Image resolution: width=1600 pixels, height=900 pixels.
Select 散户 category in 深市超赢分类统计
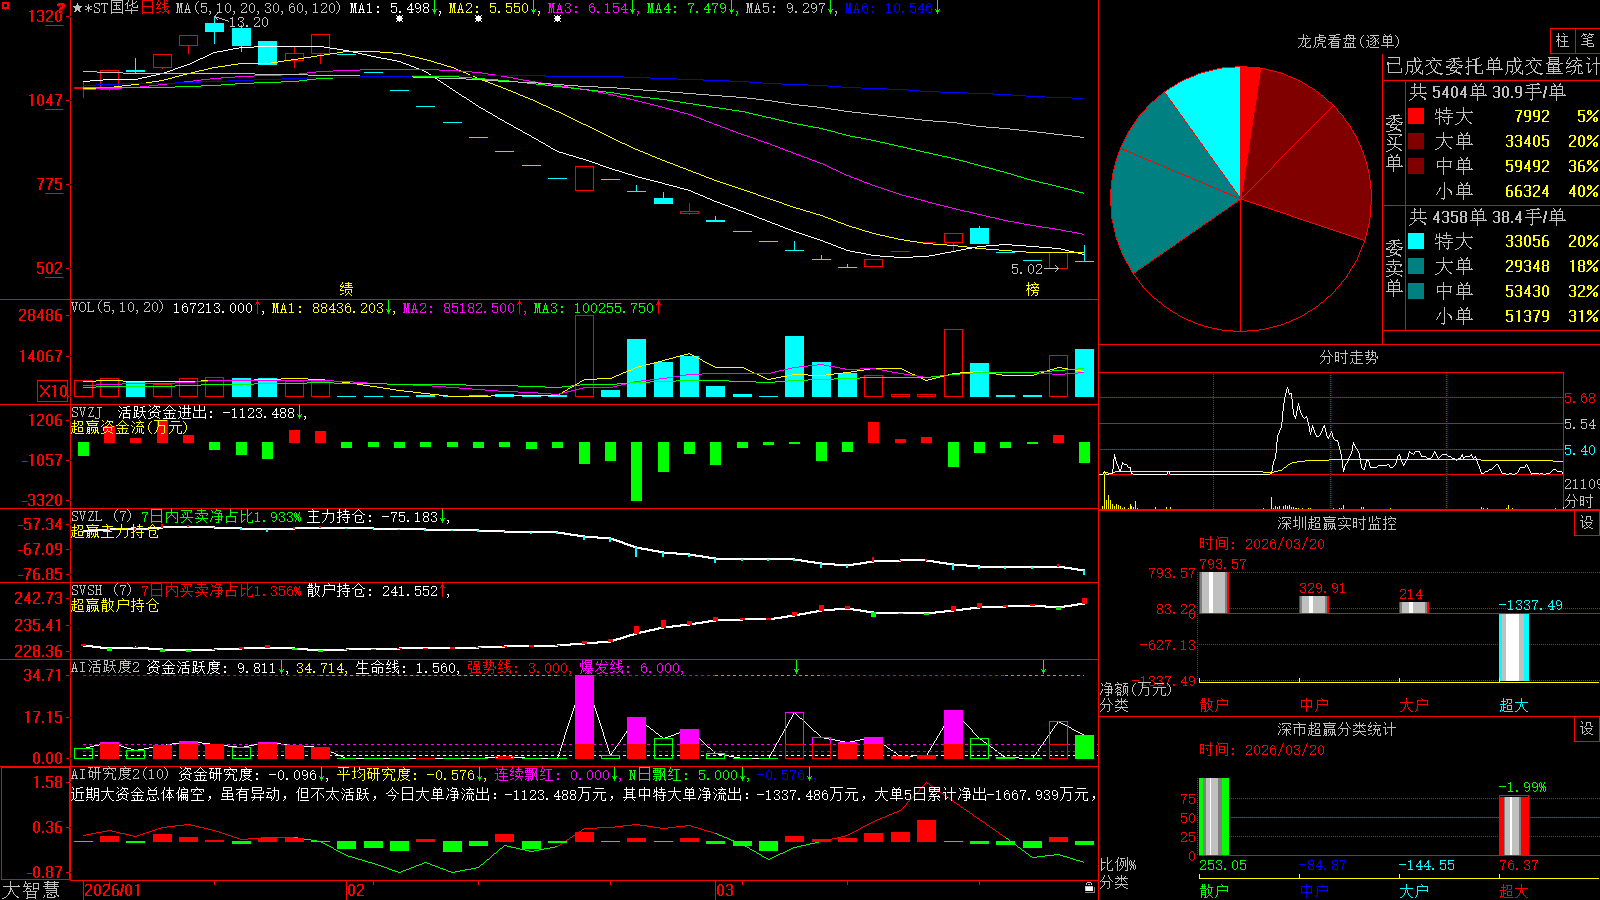tap(1214, 890)
